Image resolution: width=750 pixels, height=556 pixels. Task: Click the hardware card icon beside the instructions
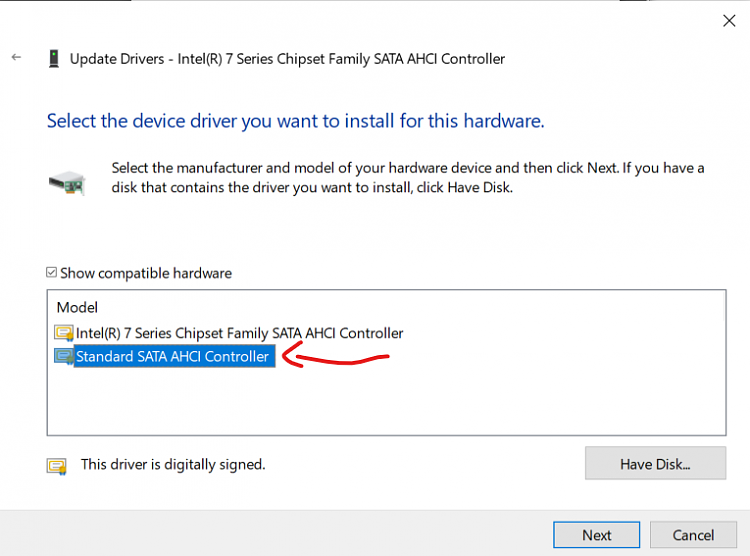coord(67,180)
